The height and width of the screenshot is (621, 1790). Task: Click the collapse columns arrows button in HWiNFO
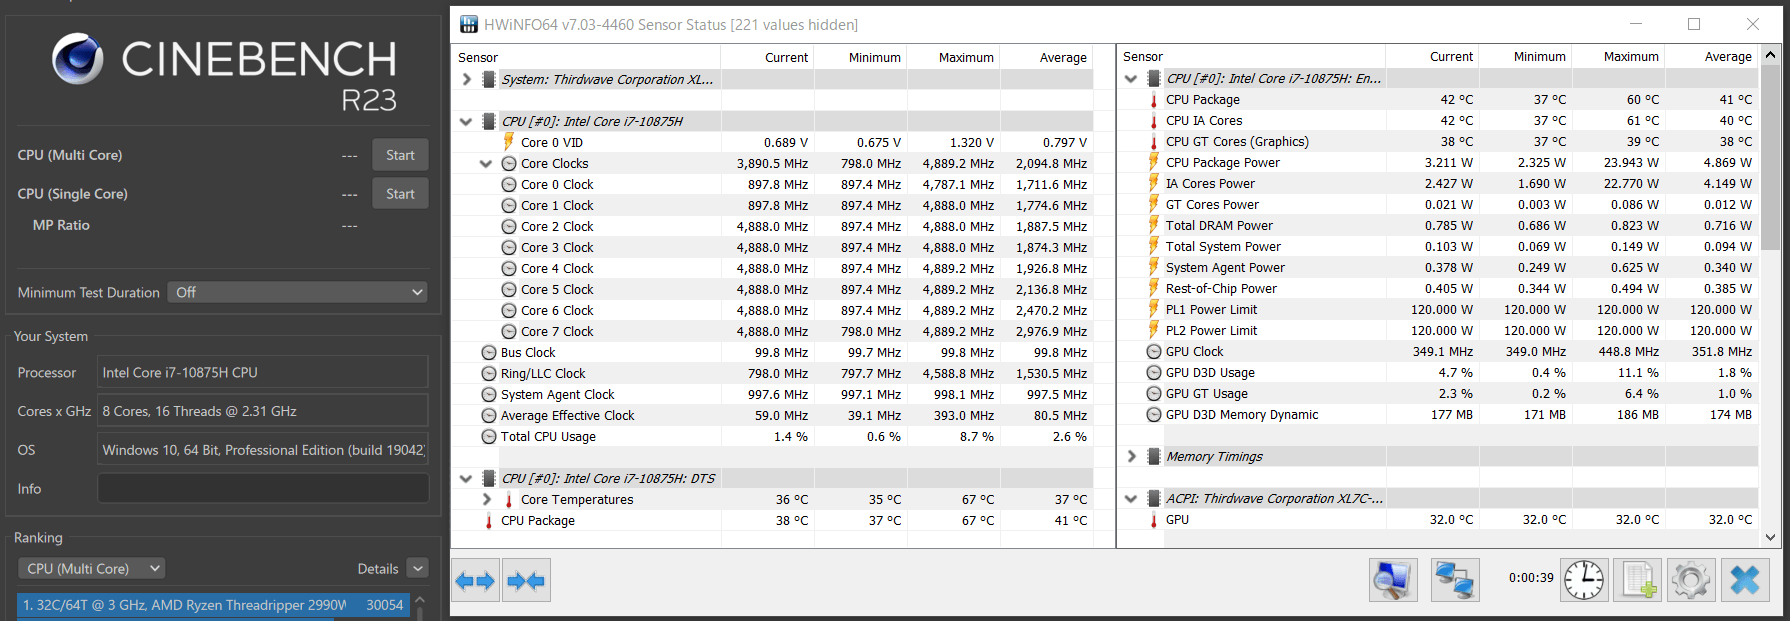tap(526, 581)
